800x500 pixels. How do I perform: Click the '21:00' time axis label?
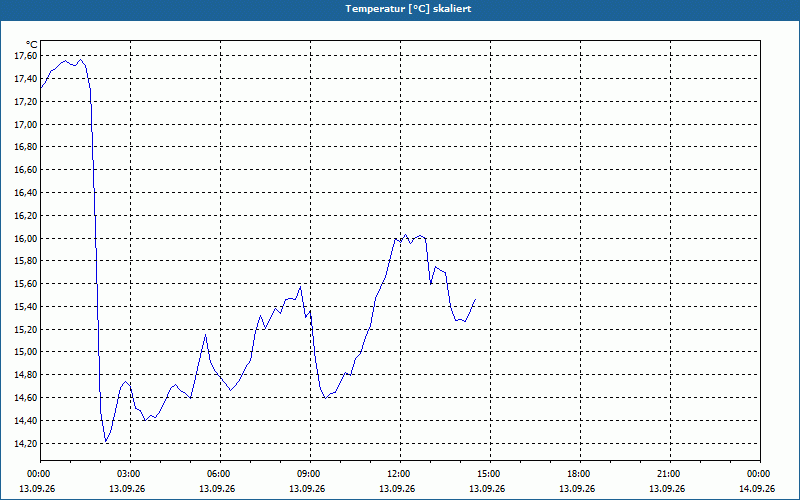670,474
